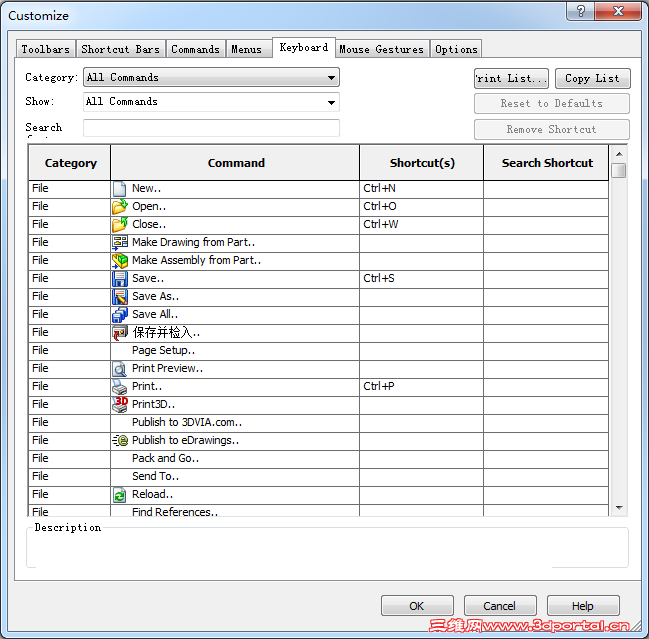This screenshot has height=639, width=649.
Task: Click the question mark help icon in title bar
Action: pyautogui.click(x=580, y=11)
